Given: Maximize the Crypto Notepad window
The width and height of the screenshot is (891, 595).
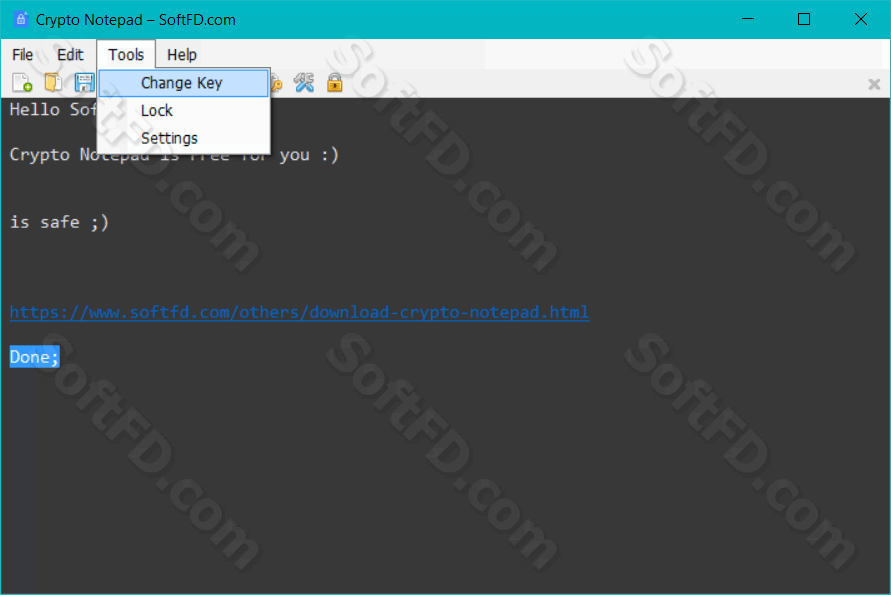Looking at the screenshot, I should (803, 19).
